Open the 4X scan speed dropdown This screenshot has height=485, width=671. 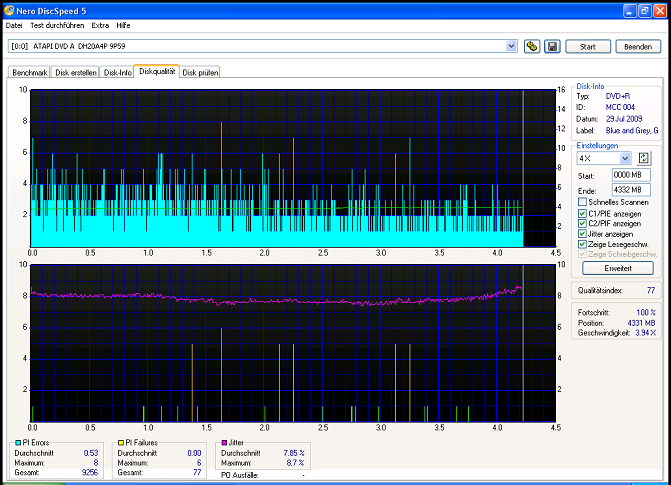pyautogui.click(x=625, y=158)
